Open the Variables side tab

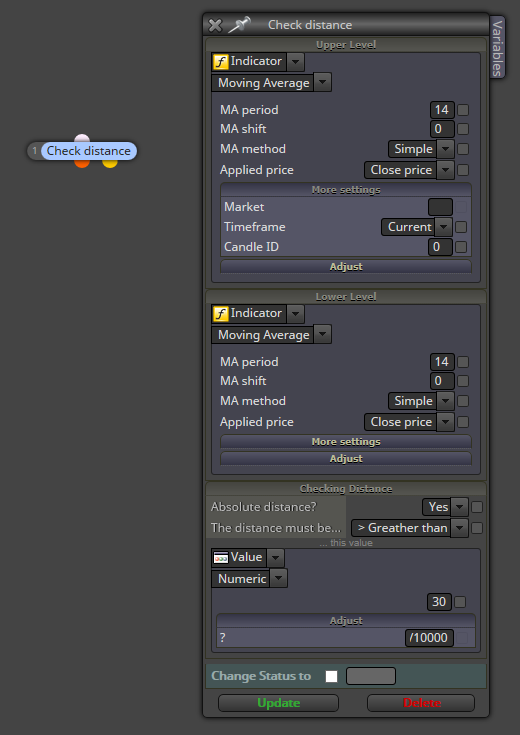pyautogui.click(x=497, y=47)
